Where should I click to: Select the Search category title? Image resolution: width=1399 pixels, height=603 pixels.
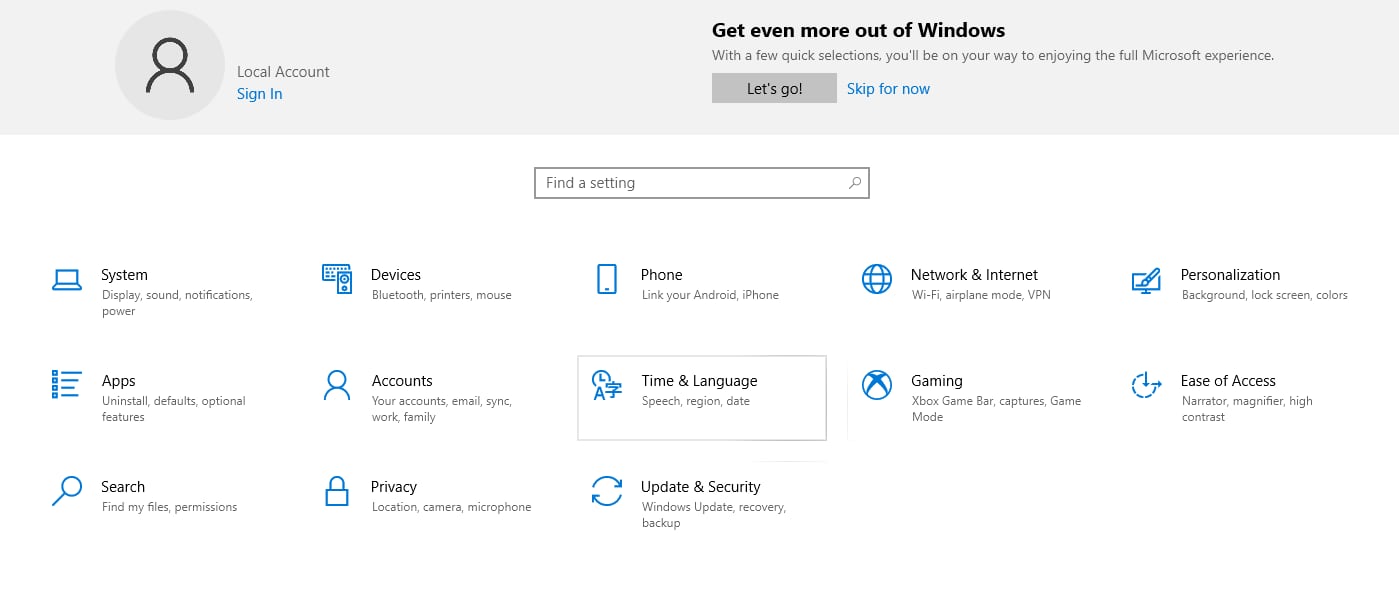tap(123, 487)
